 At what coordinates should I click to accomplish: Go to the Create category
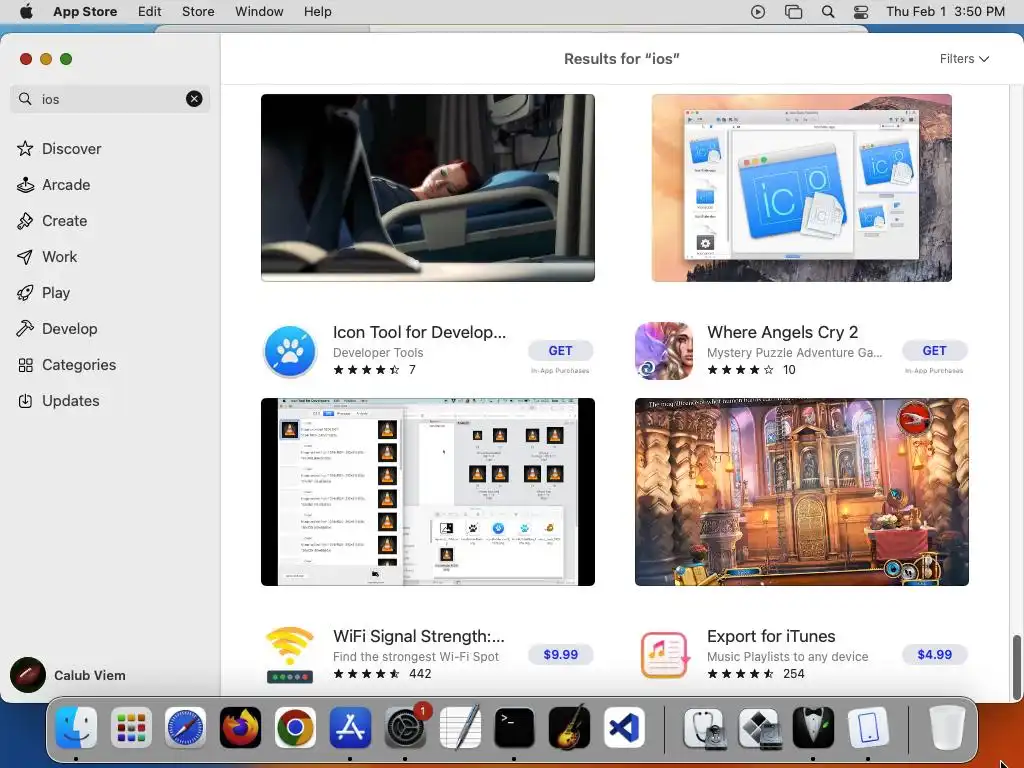click(x=52, y=221)
